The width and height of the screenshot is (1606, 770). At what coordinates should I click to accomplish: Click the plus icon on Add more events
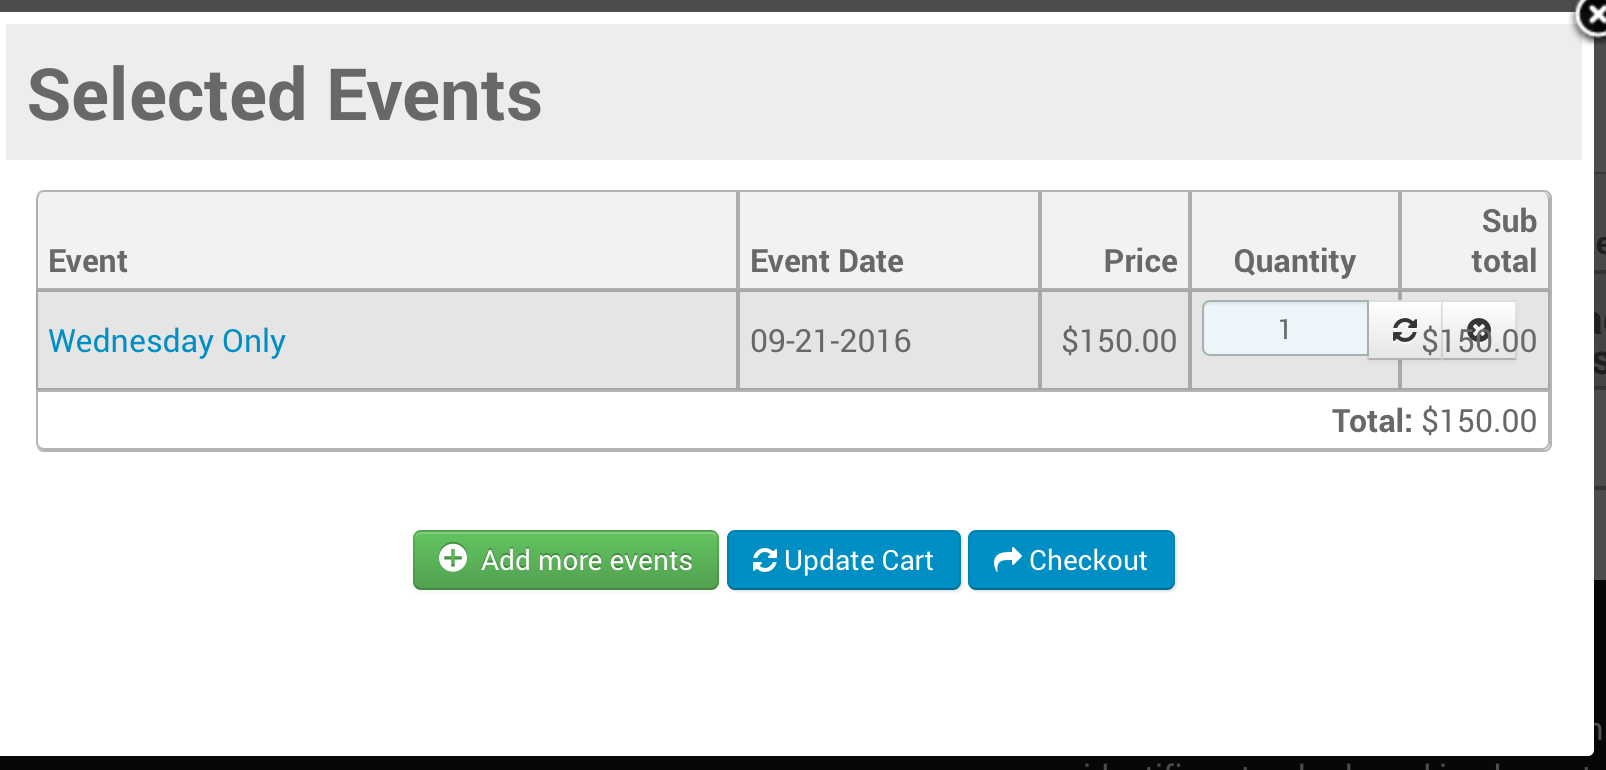pos(453,558)
